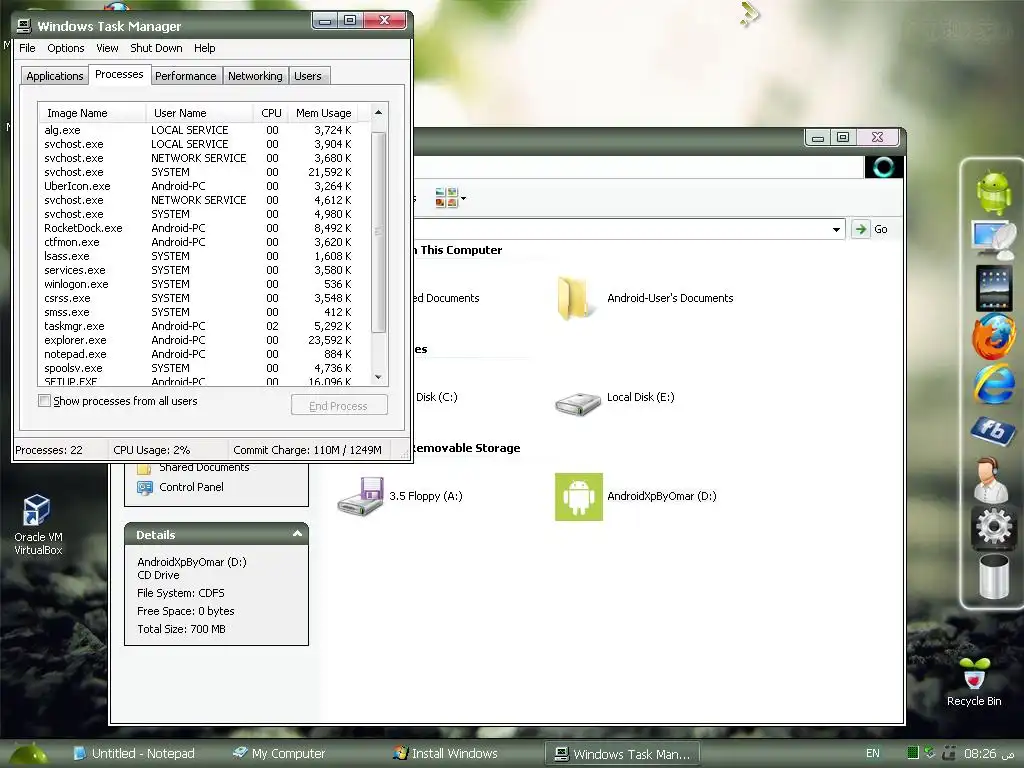Open the Android robot dock icon
The height and width of the screenshot is (768, 1024).
(x=994, y=191)
